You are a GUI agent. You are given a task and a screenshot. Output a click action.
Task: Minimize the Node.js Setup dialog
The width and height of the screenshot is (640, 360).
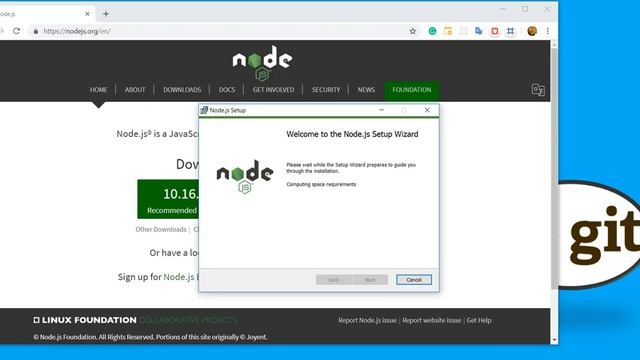(382, 110)
